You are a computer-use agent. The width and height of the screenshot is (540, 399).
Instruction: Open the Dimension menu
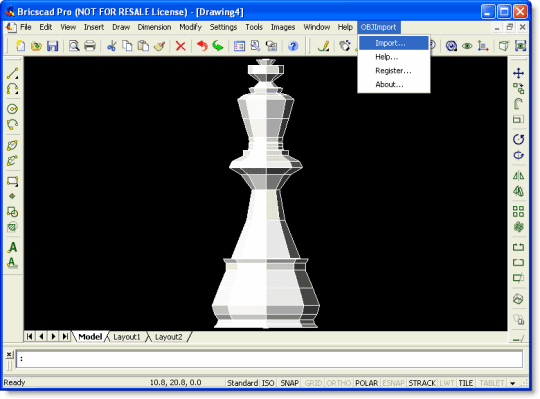[x=154, y=27]
